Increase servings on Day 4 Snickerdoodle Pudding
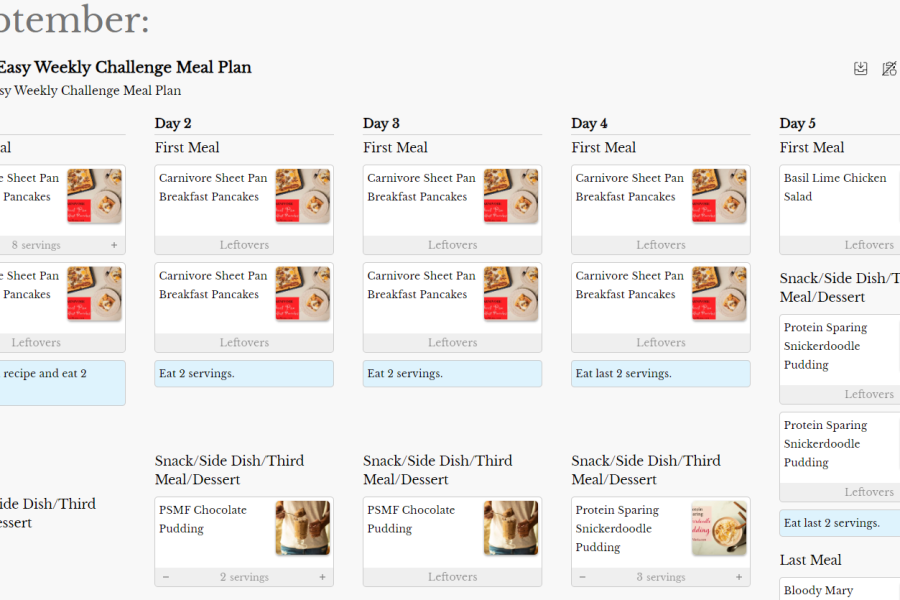900x600 pixels. pos(739,577)
